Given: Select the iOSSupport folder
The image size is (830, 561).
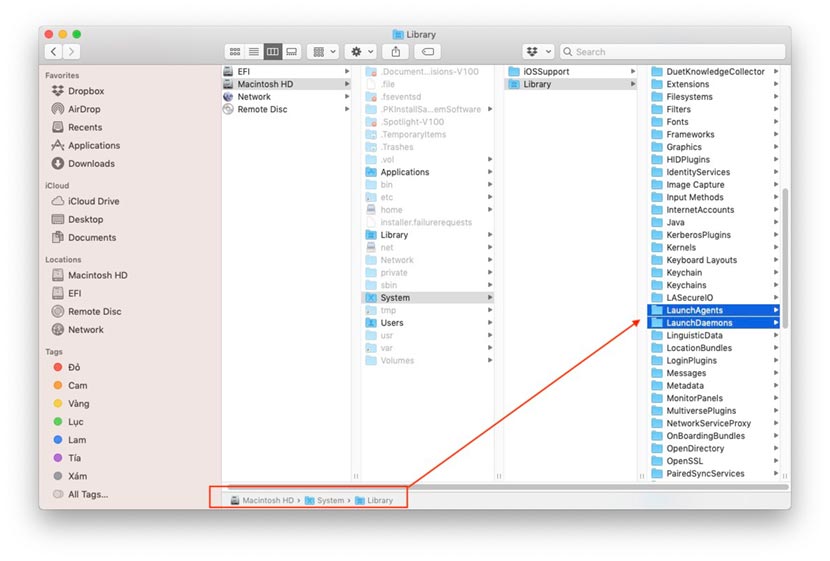Looking at the screenshot, I should [x=571, y=71].
